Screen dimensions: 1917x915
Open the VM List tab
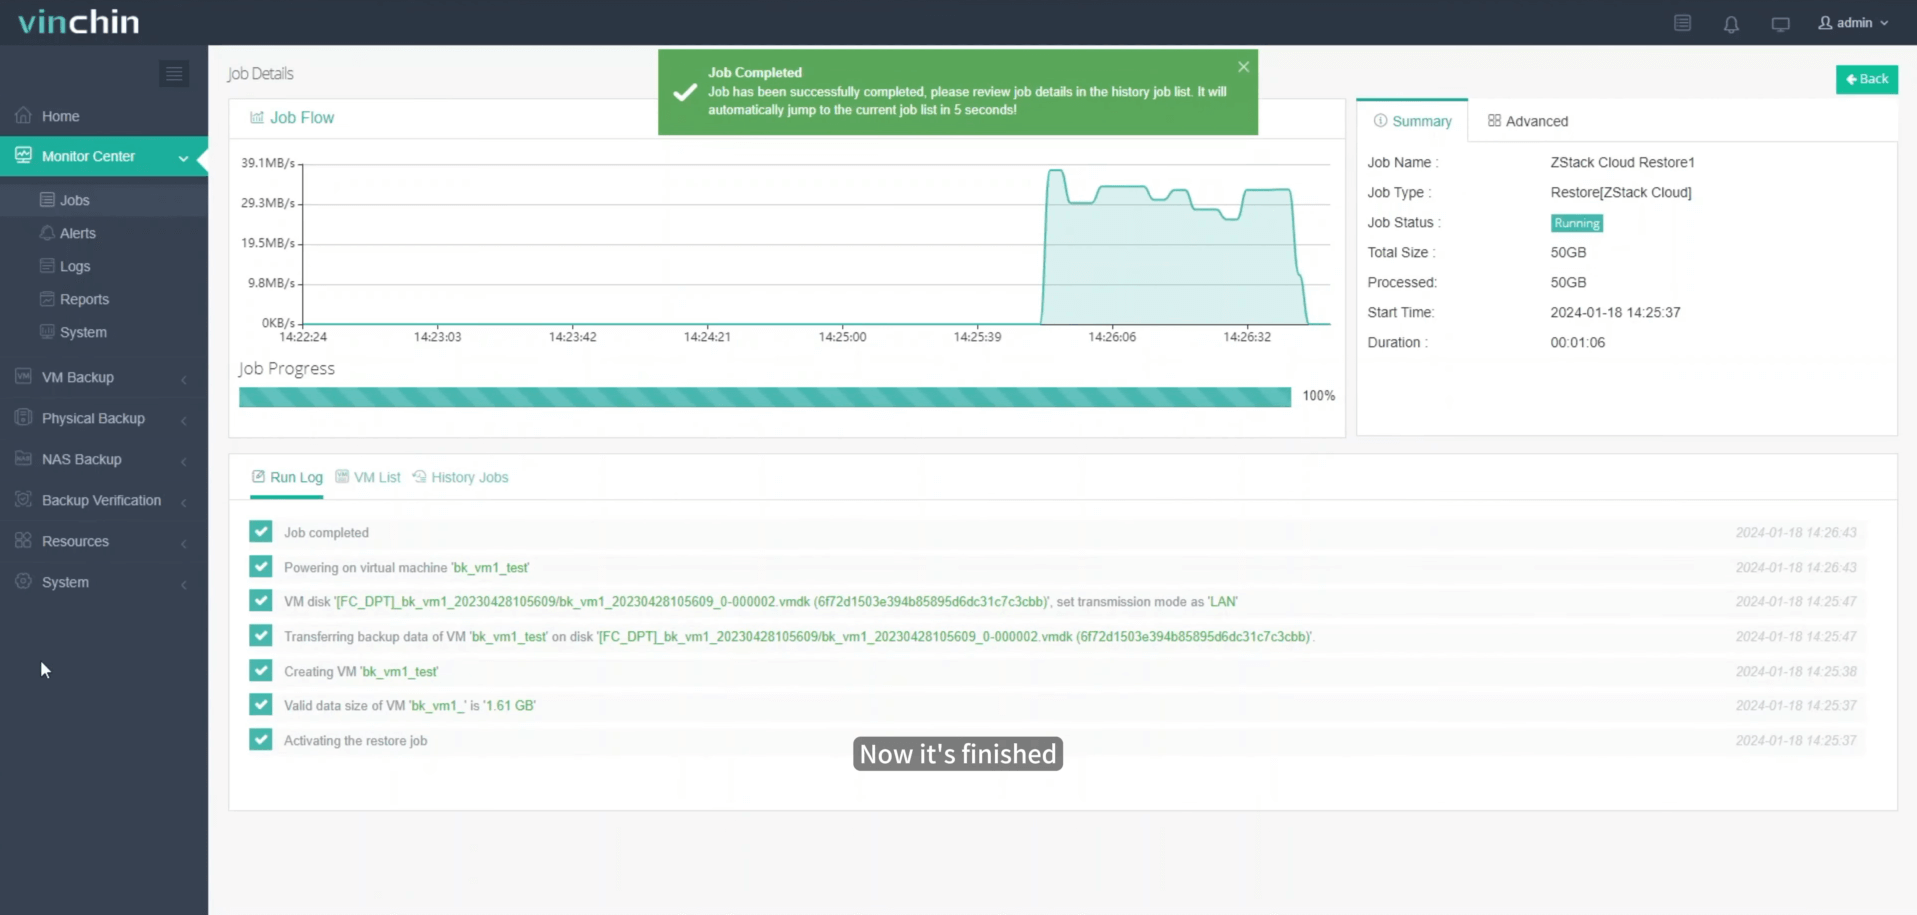[368, 477]
